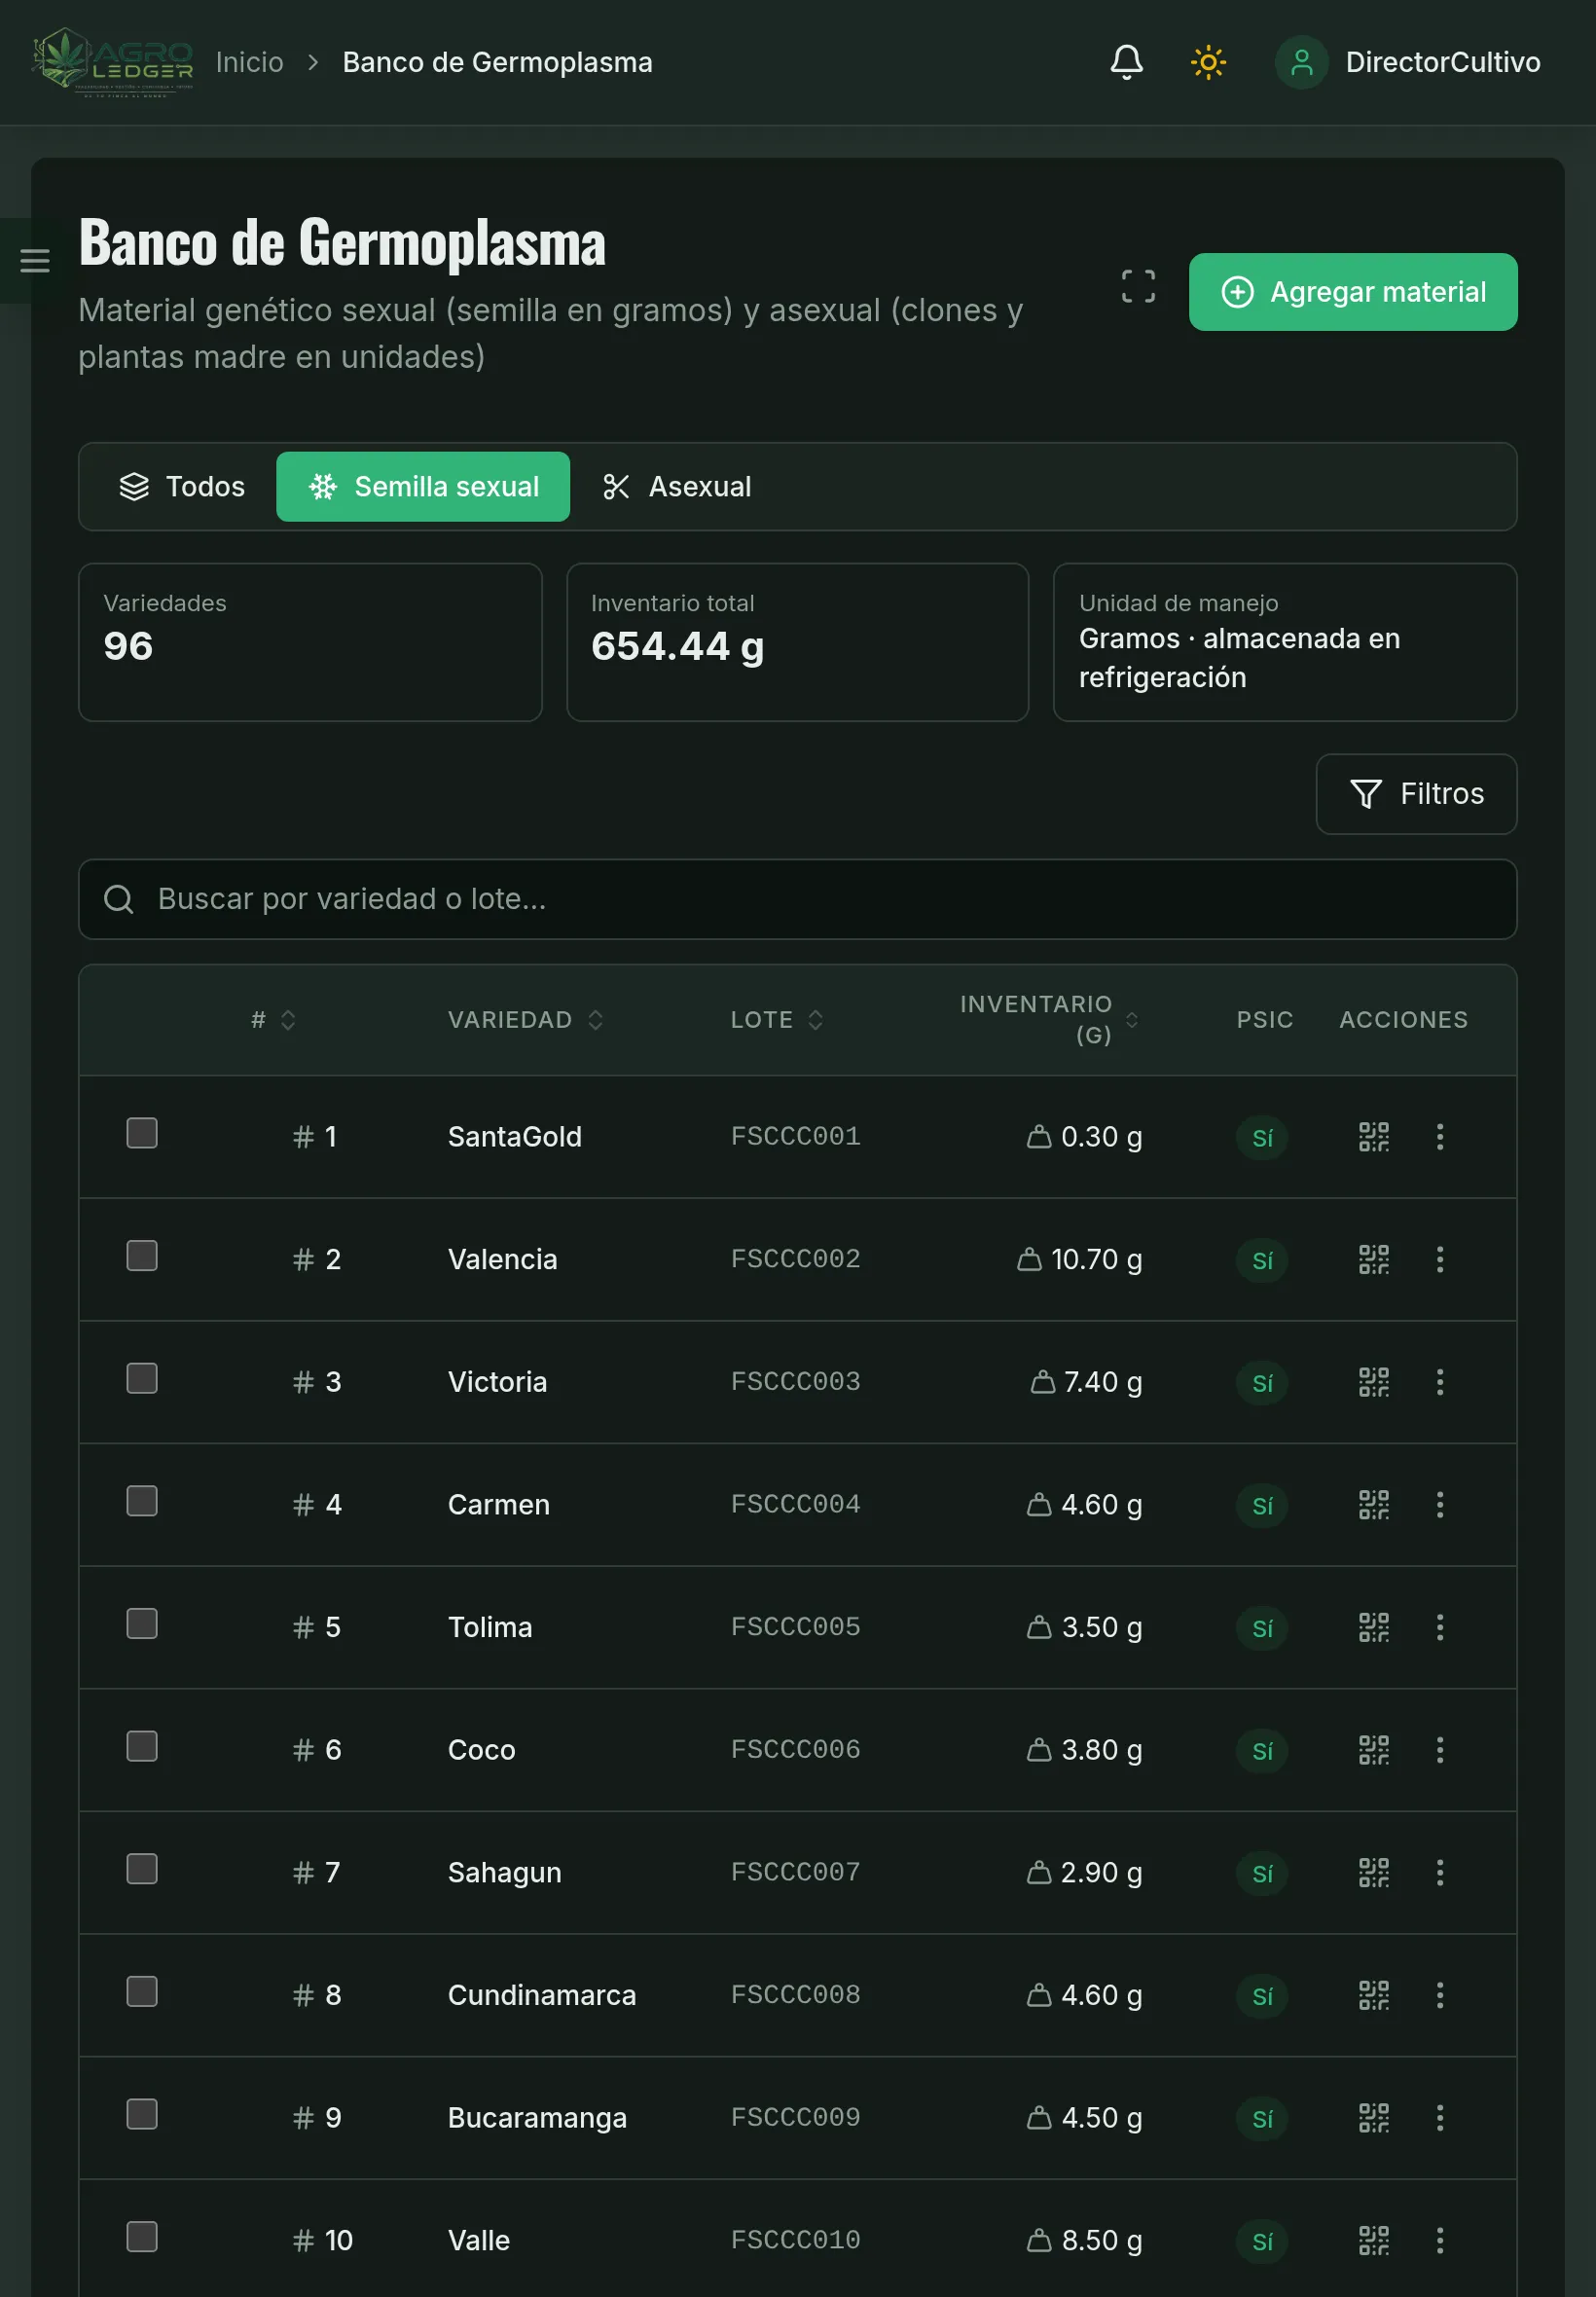Select the Carmen row checkbox
This screenshot has height=2297, width=1596.
pyautogui.click(x=142, y=1501)
